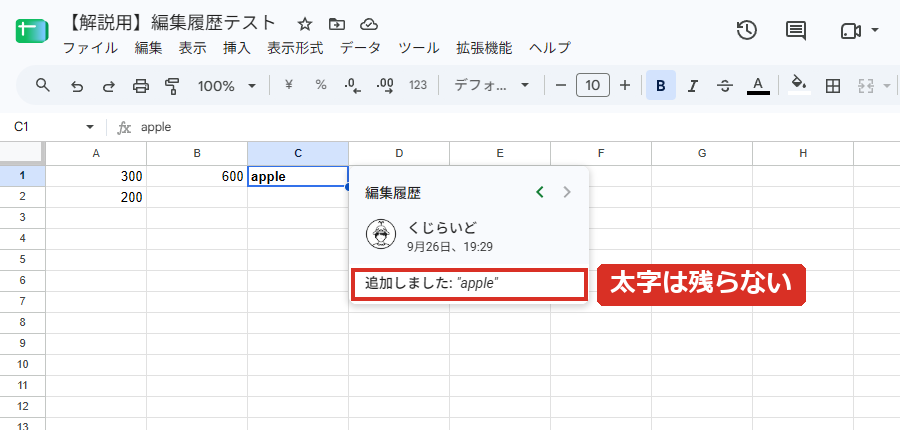Click the formula bar containing apple
Screen dimensions: 900x430
pyautogui.click(x=517, y=127)
